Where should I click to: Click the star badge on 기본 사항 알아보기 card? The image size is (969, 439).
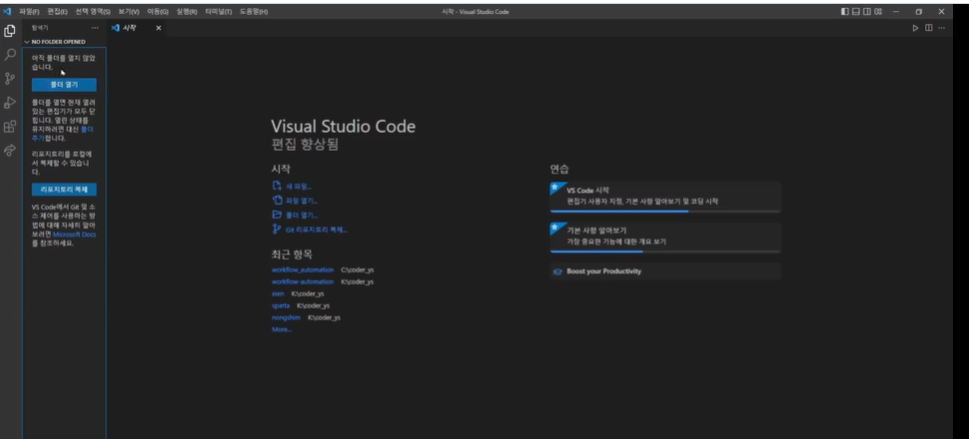(x=554, y=227)
